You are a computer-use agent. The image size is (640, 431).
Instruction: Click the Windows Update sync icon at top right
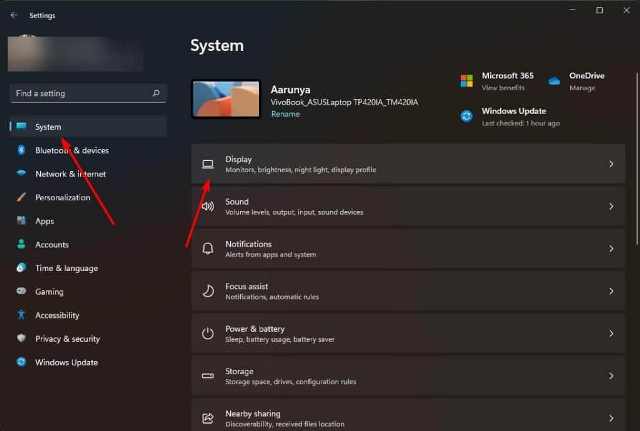point(467,116)
